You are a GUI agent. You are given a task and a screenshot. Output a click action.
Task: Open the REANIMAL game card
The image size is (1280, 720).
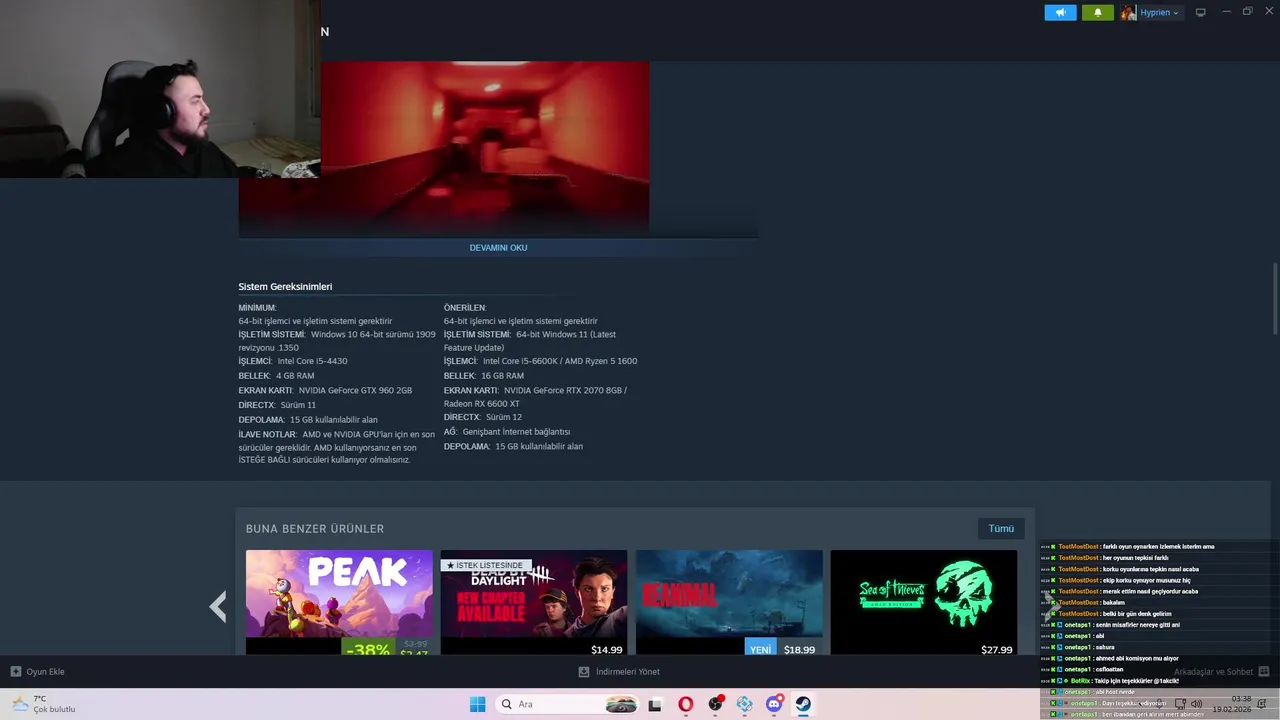click(x=729, y=602)
